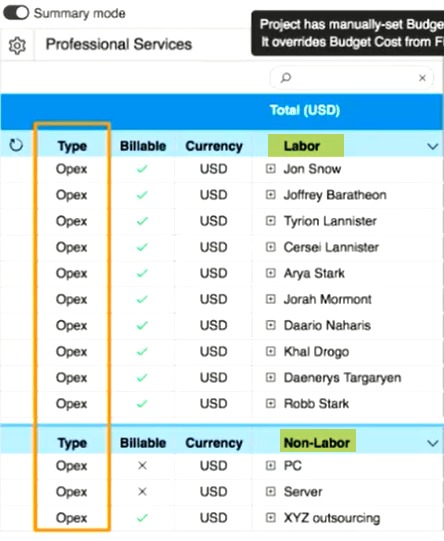The image size is (444, 541).
Task: Toggle billable checkmark for Khal Drogo
Action: (142, 352)
